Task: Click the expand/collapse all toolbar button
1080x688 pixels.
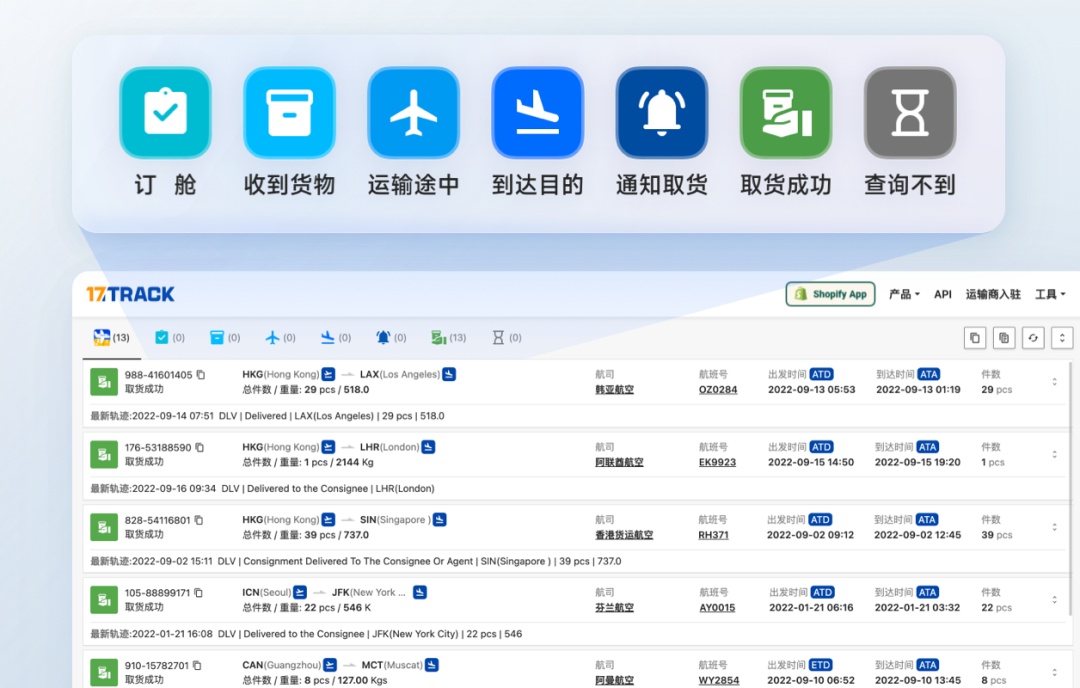Action: [x=1062, y=337]
